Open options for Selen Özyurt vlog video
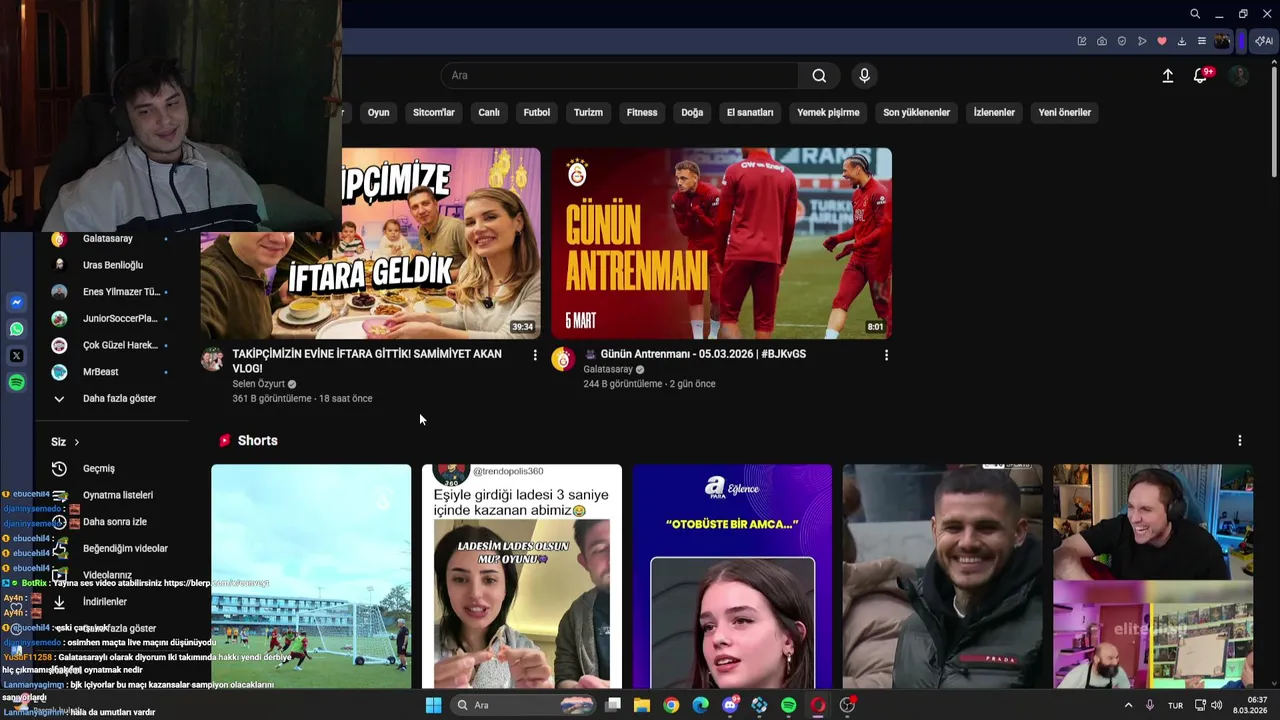The image size is (1280, 720). [x=535, y=355]
